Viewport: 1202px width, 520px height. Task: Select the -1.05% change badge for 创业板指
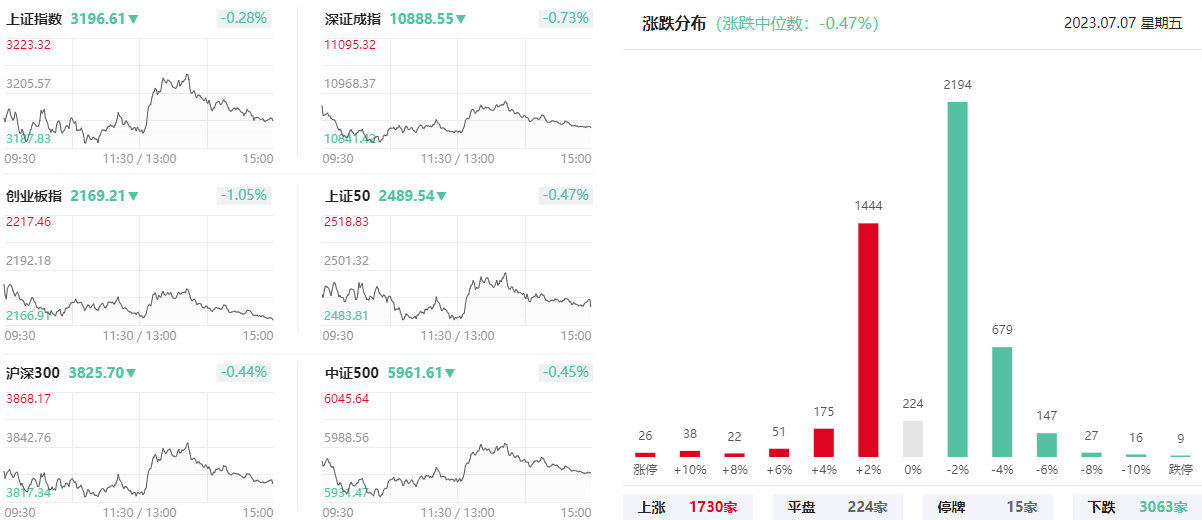pyautogui.click(x=244, y=195)
